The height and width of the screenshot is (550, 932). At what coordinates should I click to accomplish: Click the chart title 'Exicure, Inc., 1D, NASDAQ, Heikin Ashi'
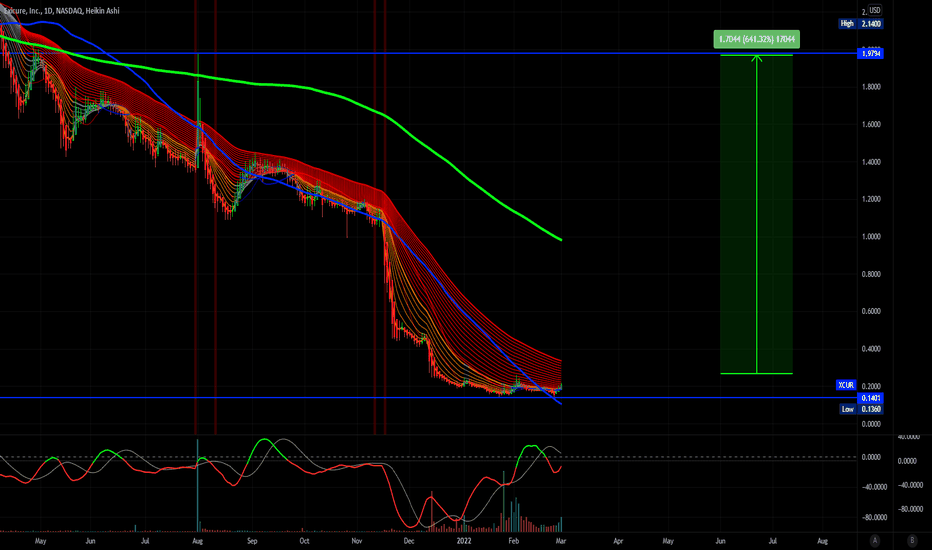pyautogui.click(x=61, y=11)
